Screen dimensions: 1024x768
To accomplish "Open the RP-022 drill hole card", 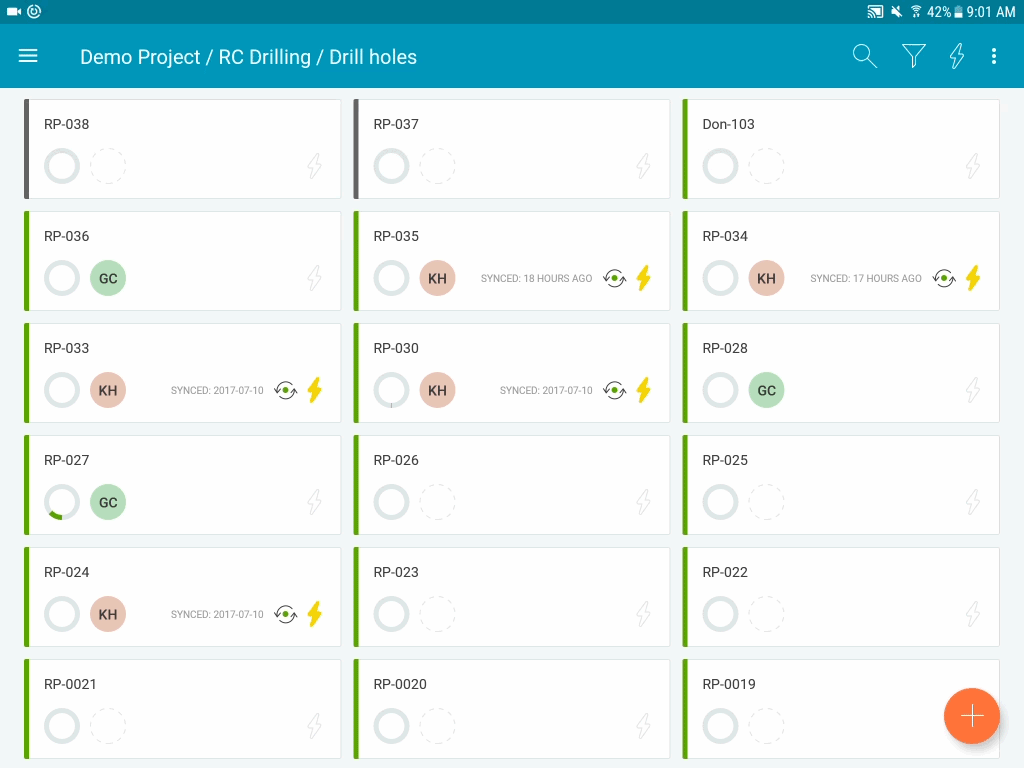I will coord(840,597).
